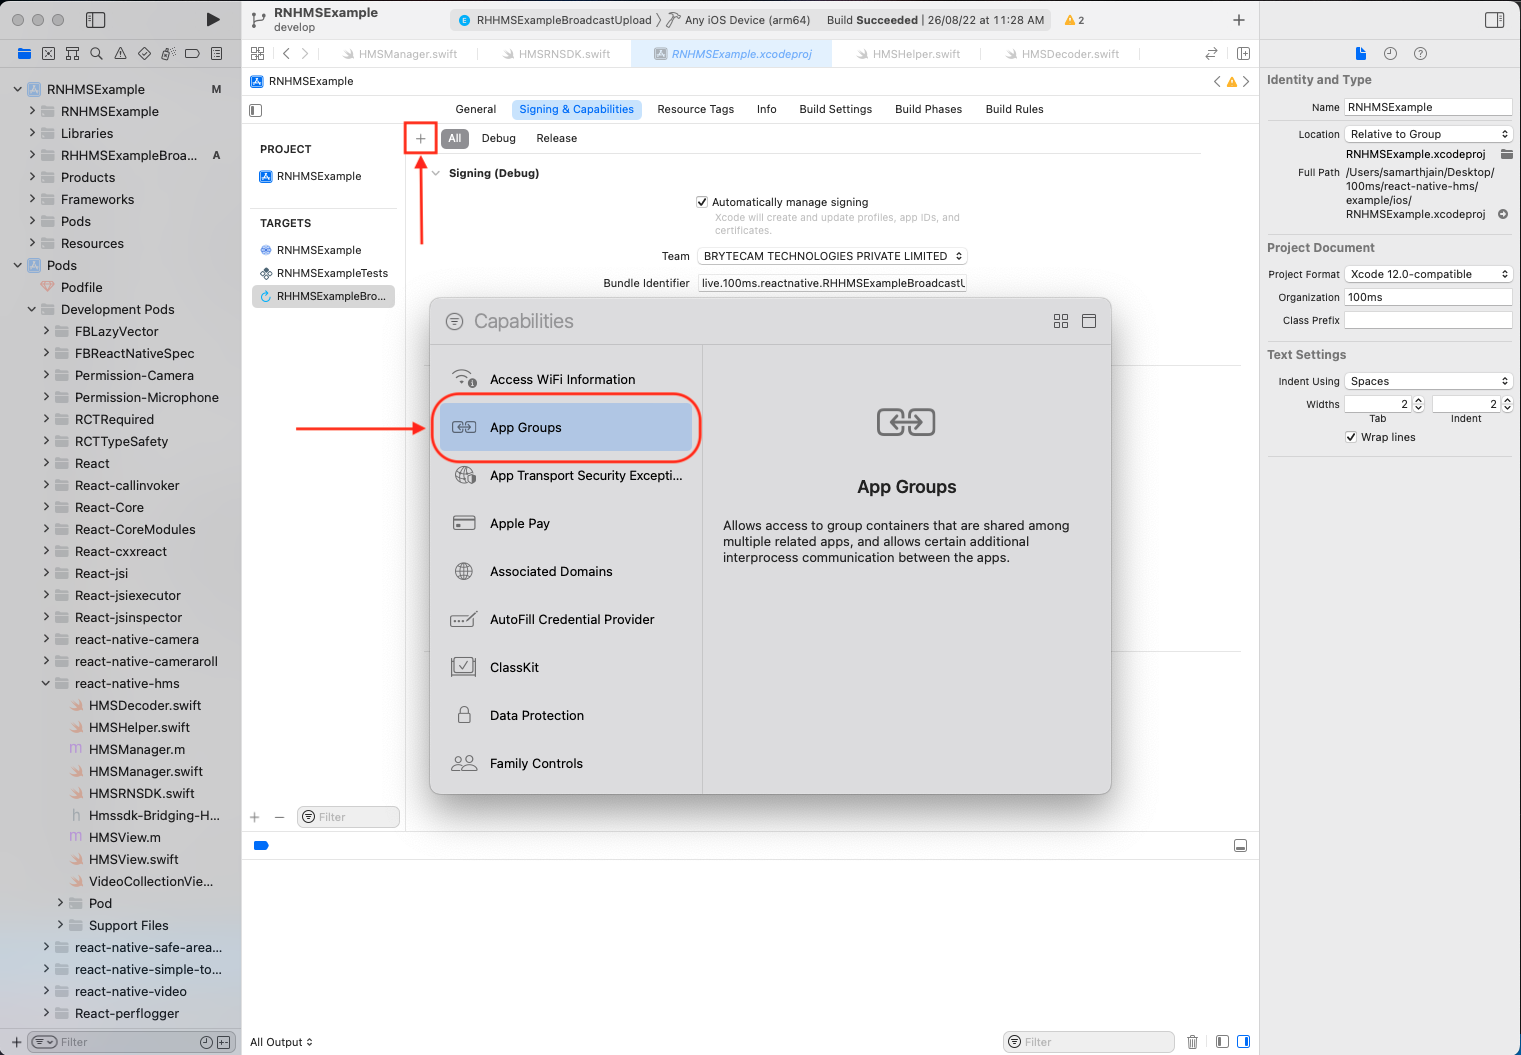Select Apple Pay capability
Screen dimensions: 1521x1055
[x=520, y=524]
